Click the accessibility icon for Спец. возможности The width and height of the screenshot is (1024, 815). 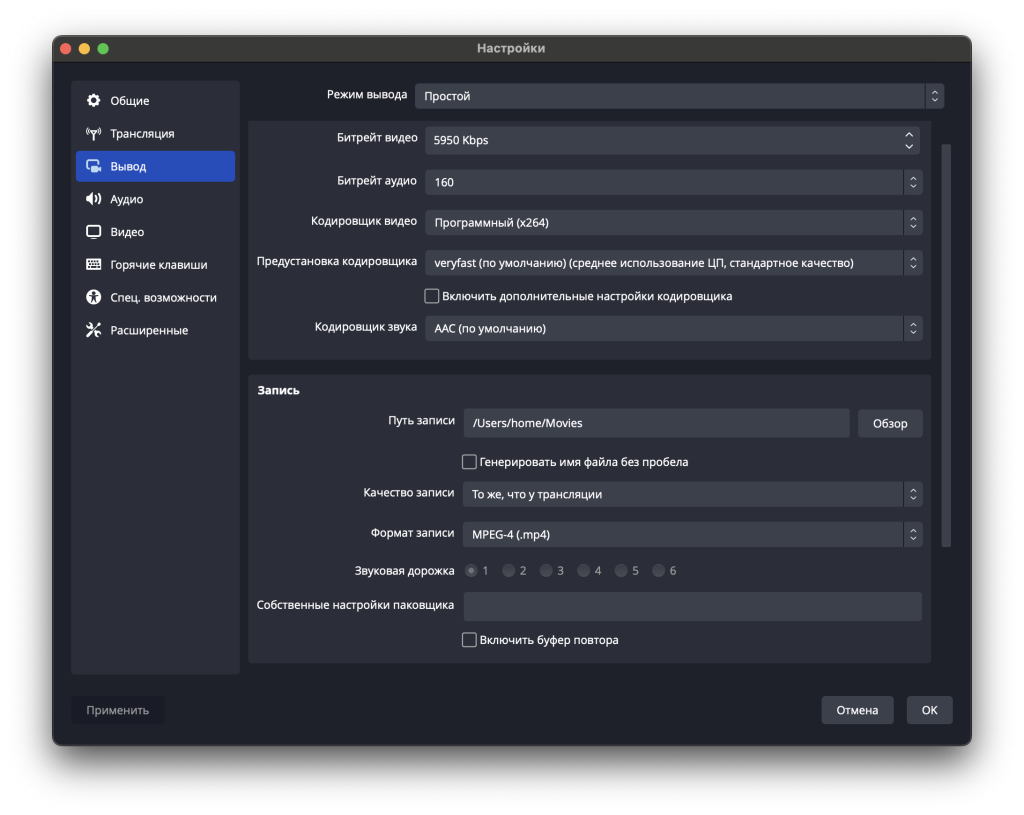click(93, 297)
